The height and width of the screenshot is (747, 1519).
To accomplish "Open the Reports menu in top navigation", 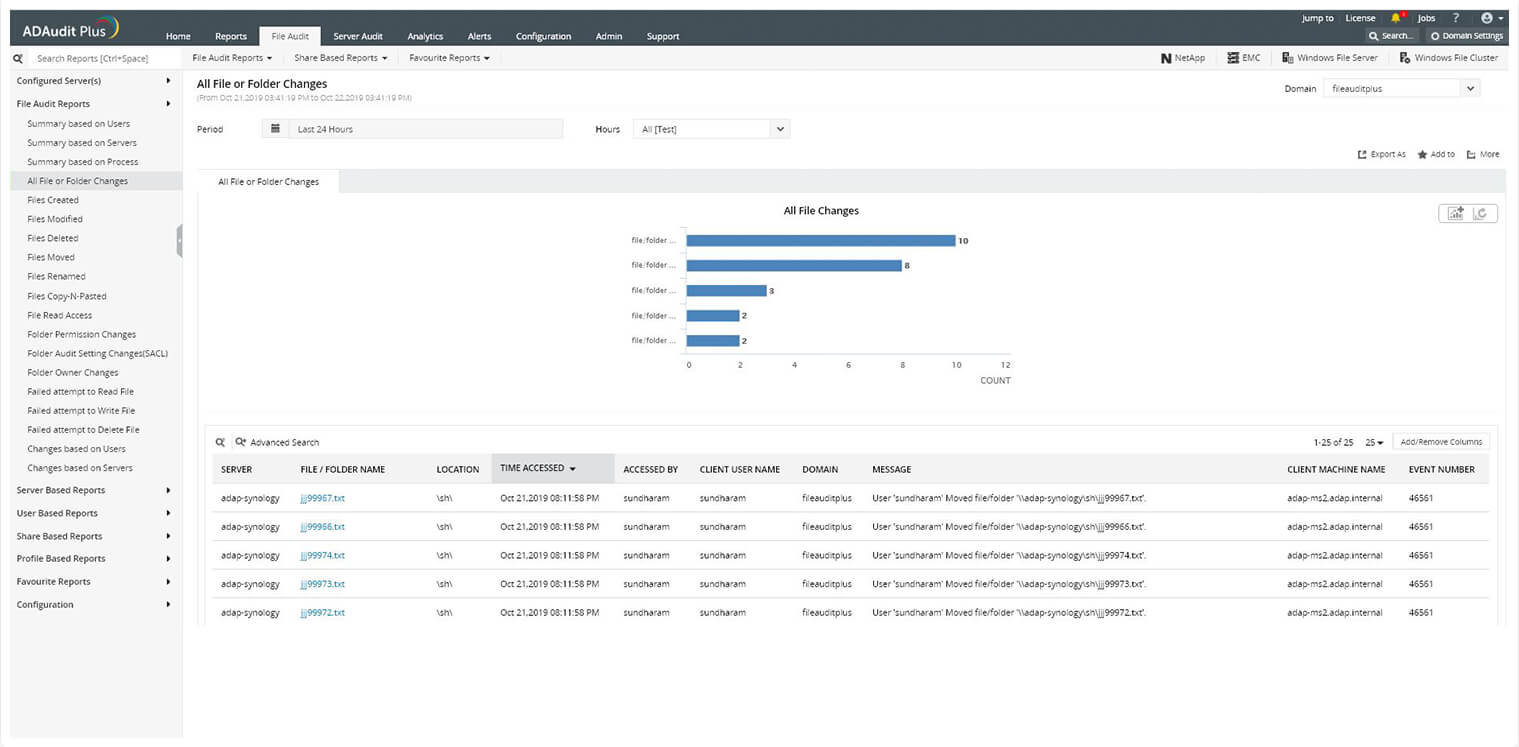I will coord(230,36).
